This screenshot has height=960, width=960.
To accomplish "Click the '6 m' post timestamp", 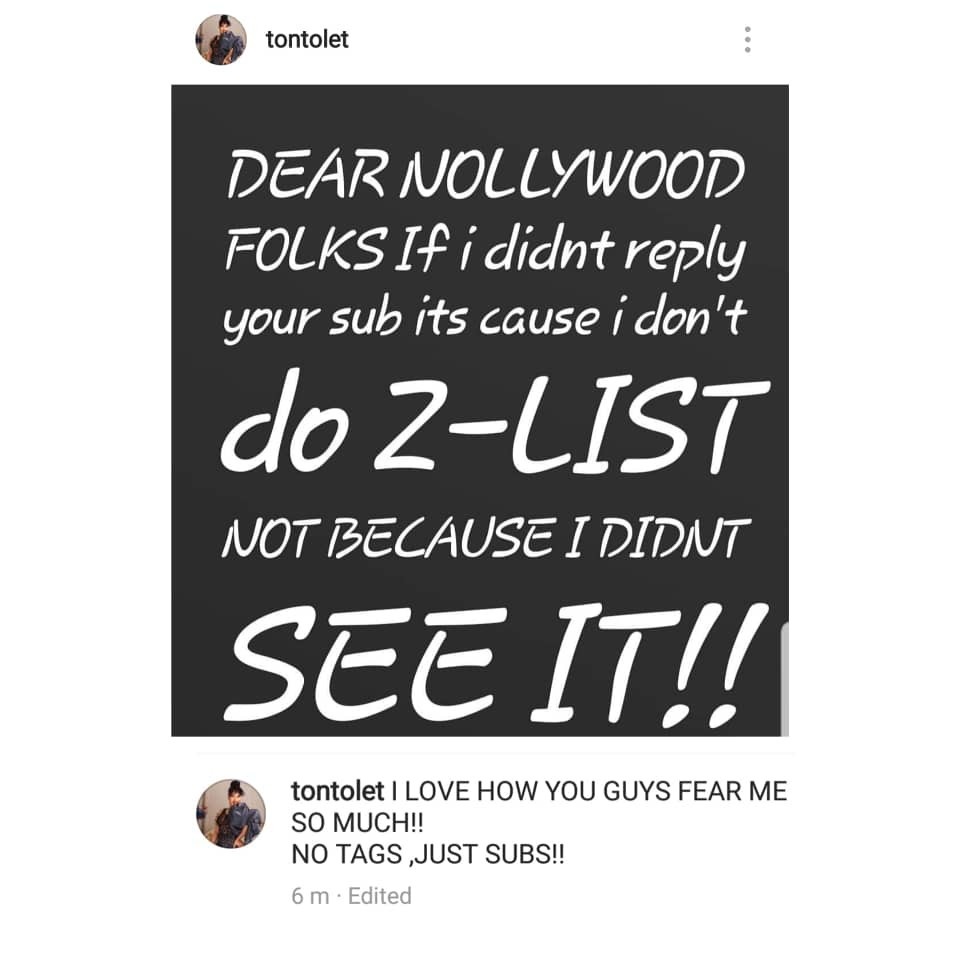I will point(310,896).
